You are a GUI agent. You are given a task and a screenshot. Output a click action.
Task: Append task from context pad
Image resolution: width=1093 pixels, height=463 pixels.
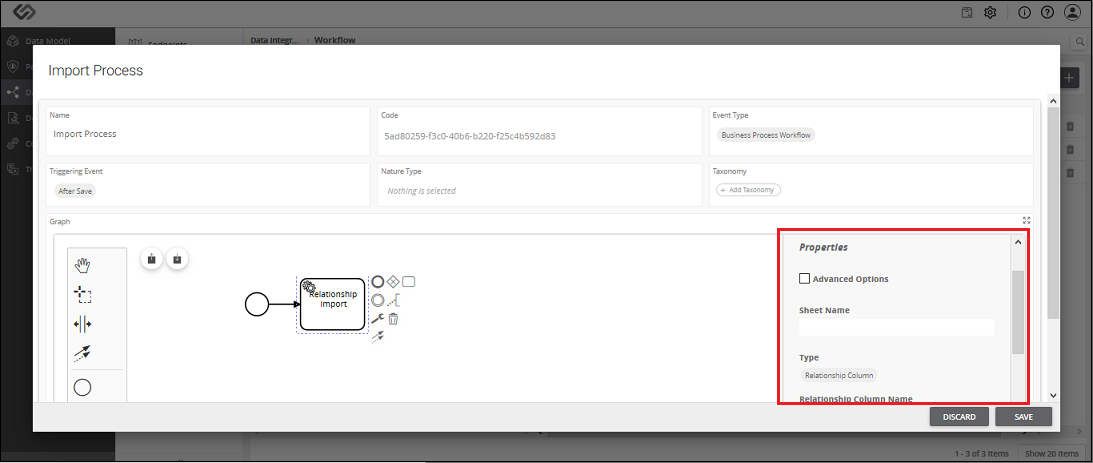(409, 282)
